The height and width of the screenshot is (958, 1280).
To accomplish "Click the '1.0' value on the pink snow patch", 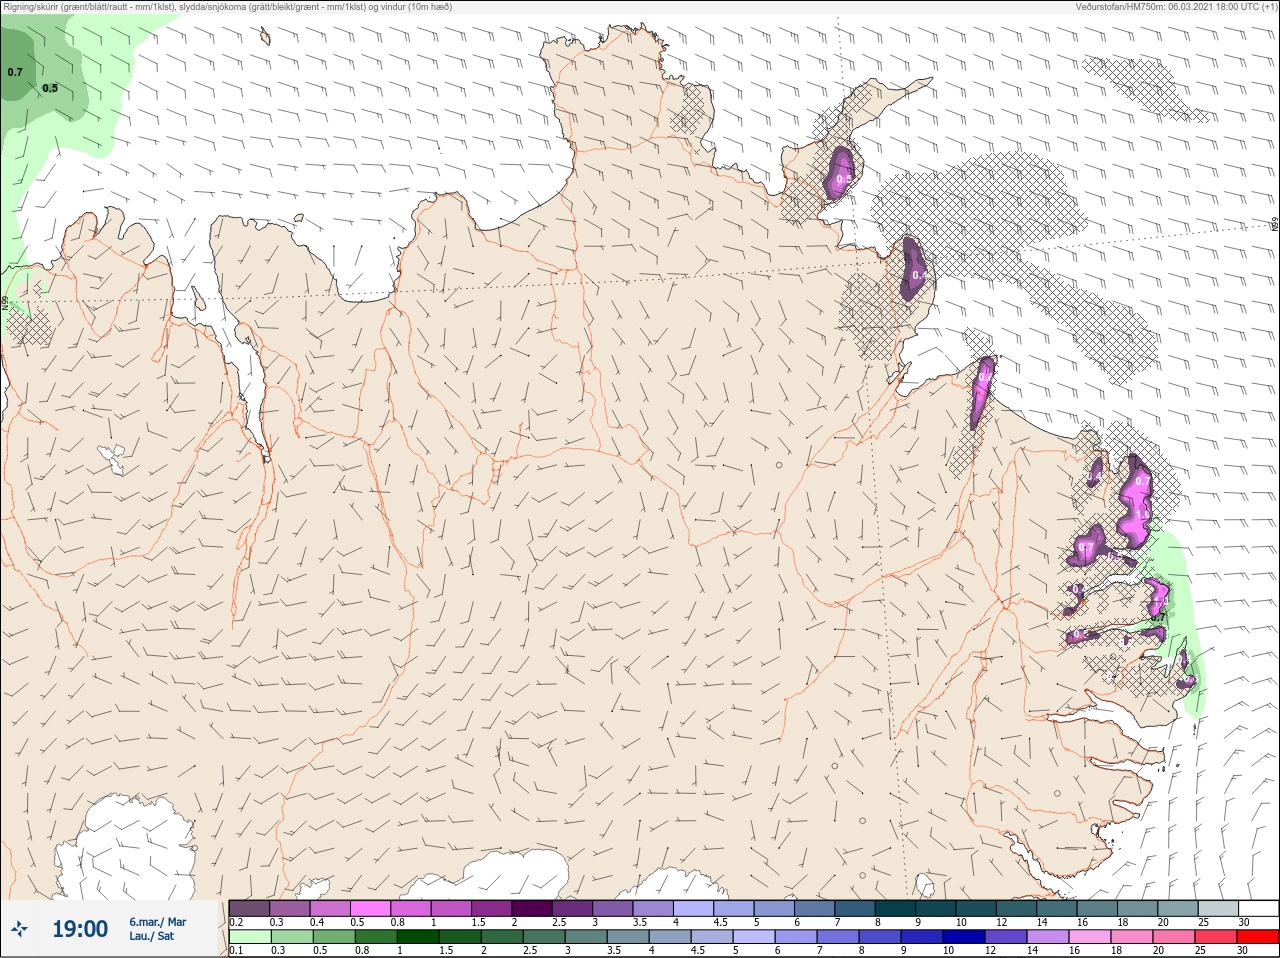I will pos(1142,515).
